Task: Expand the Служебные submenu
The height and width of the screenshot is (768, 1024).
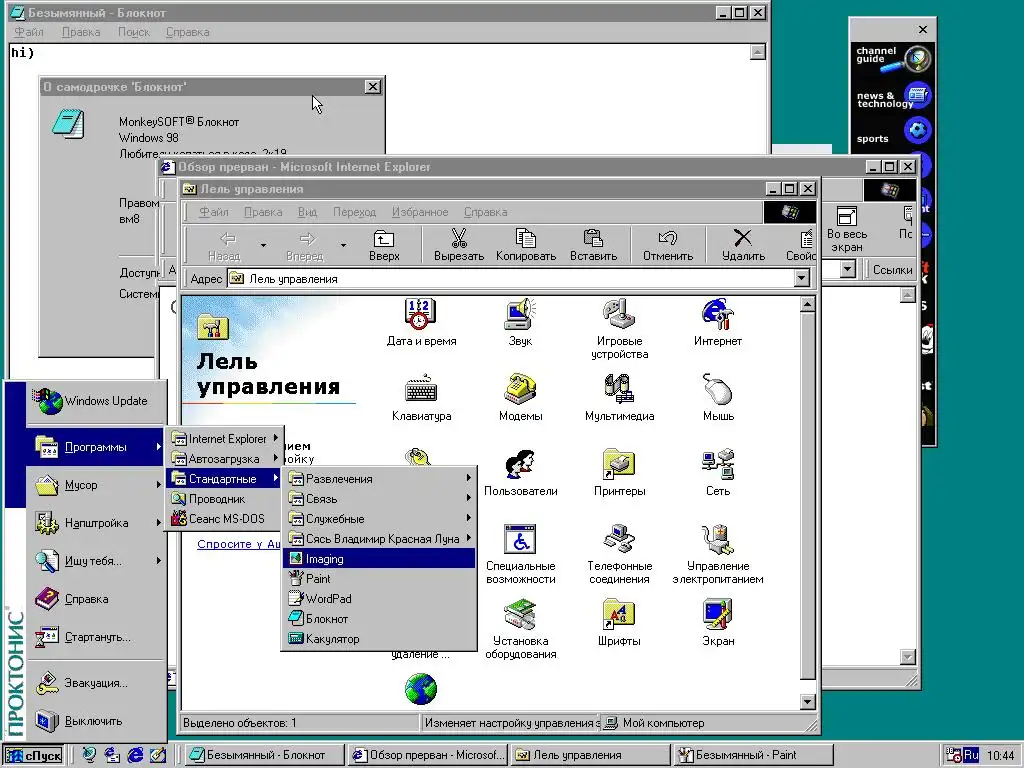Action: coord(379,519)
